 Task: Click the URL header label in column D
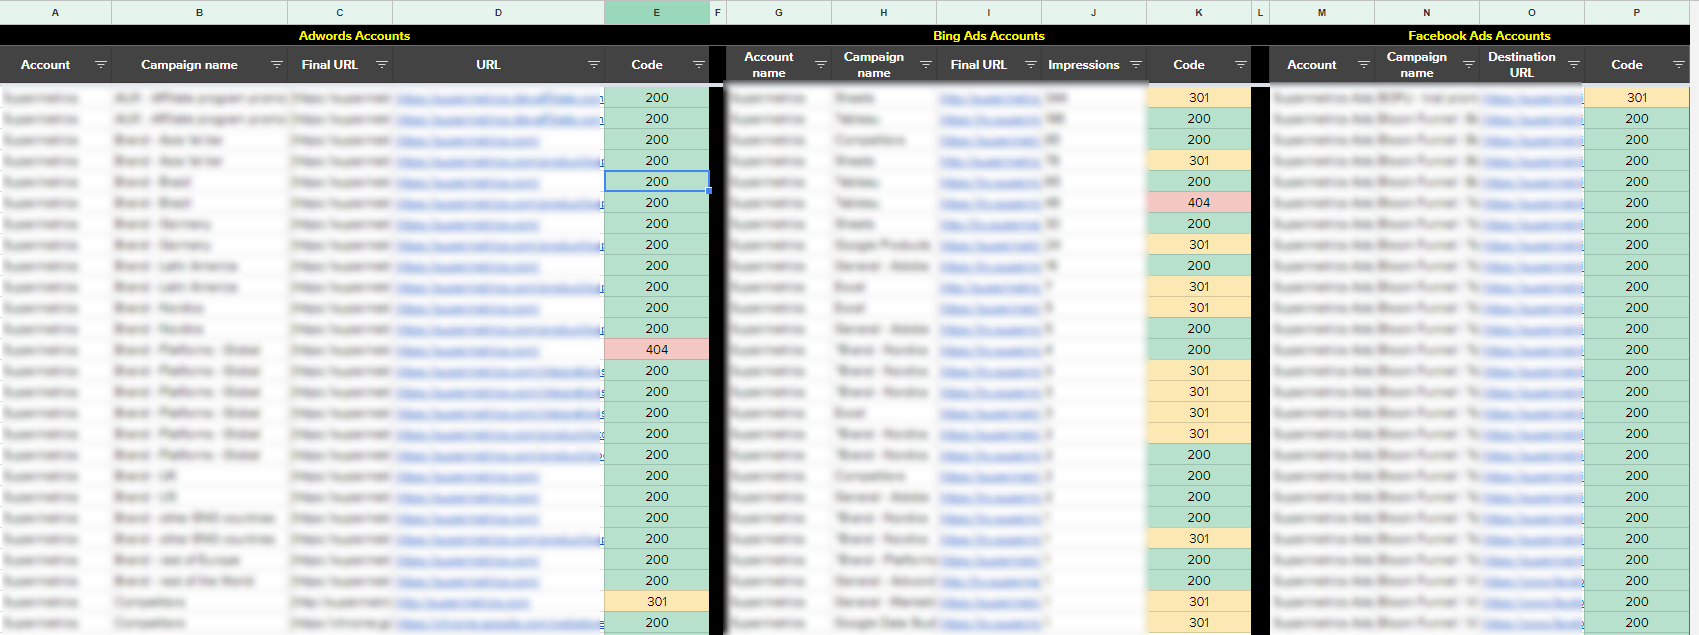tap(488, 65)
